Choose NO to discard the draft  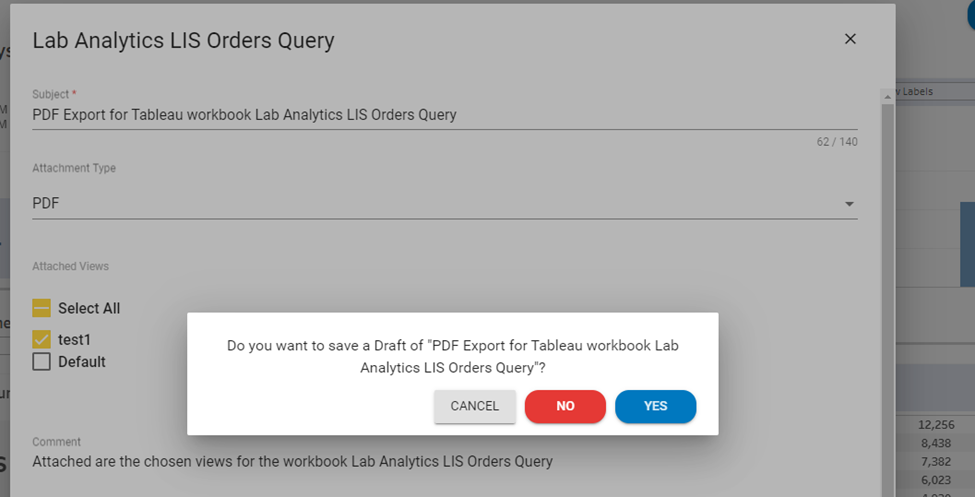click(x=565, y=406)
